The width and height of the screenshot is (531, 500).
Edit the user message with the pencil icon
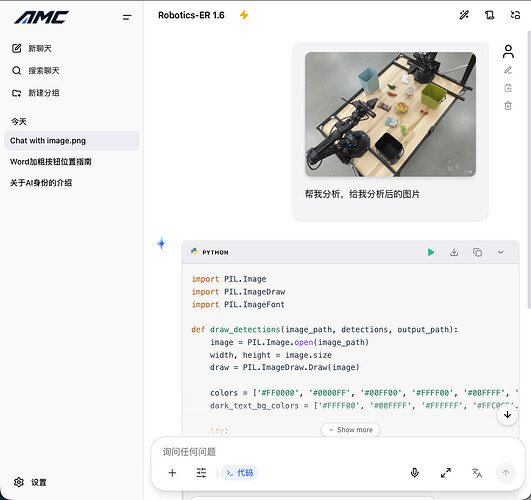pos(508,70)
